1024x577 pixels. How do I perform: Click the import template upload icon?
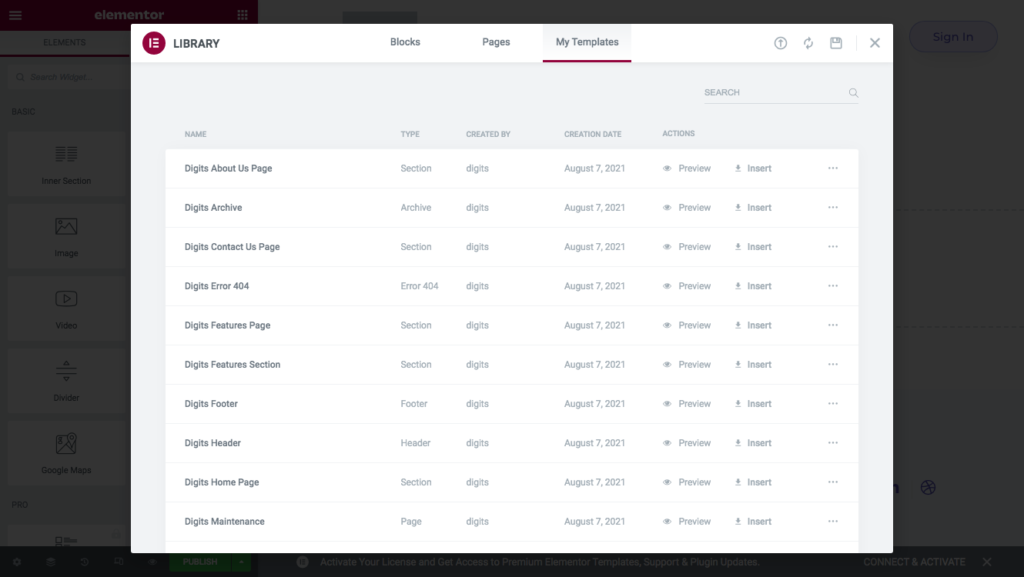[x=780, y=43]
